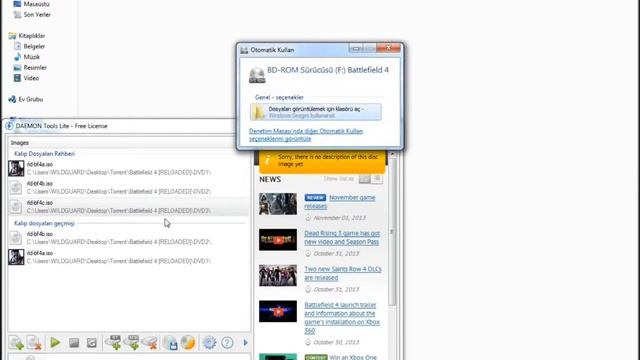Select the rld-bf4c.iso DVD3 image row
Viewport: 640px width, 360px height.
tap(128, 207)
